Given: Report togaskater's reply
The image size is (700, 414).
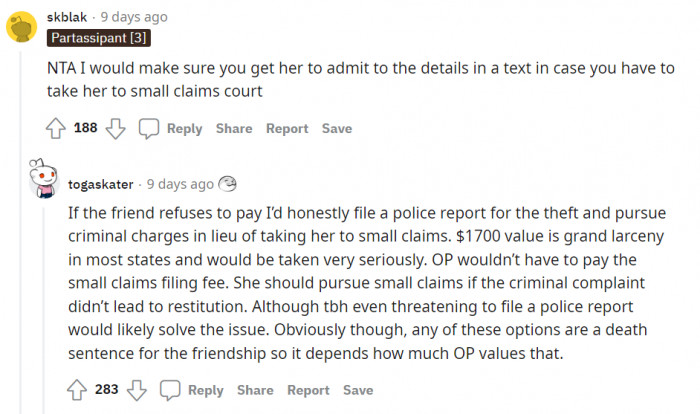Looking at the screenshot, I should (308, 390).
